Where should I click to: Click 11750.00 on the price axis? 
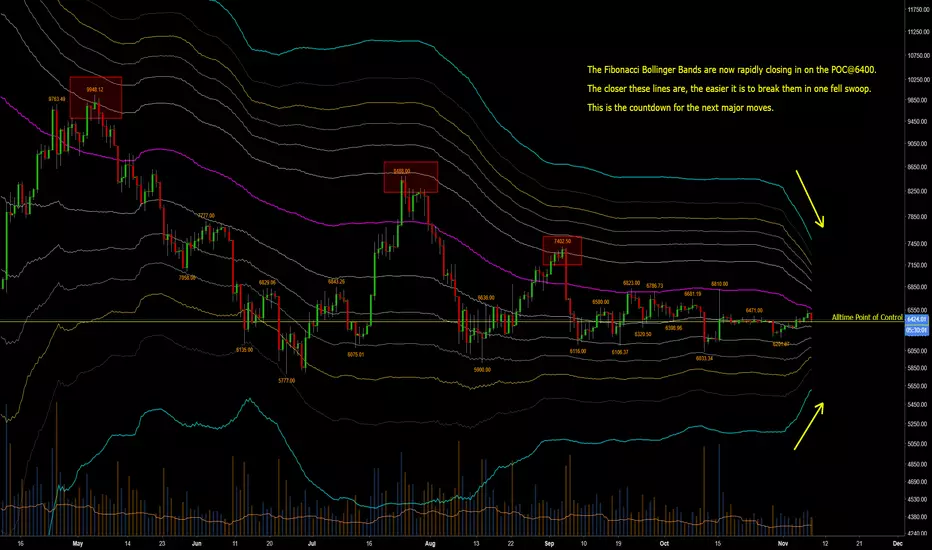coord(918,10)
